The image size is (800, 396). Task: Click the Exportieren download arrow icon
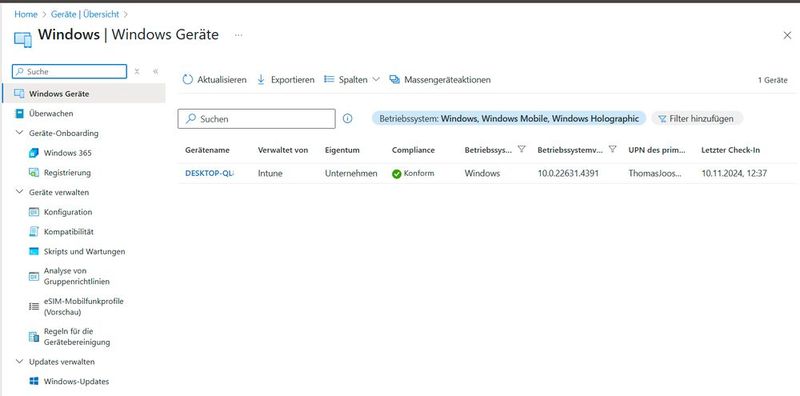(261, 80)
